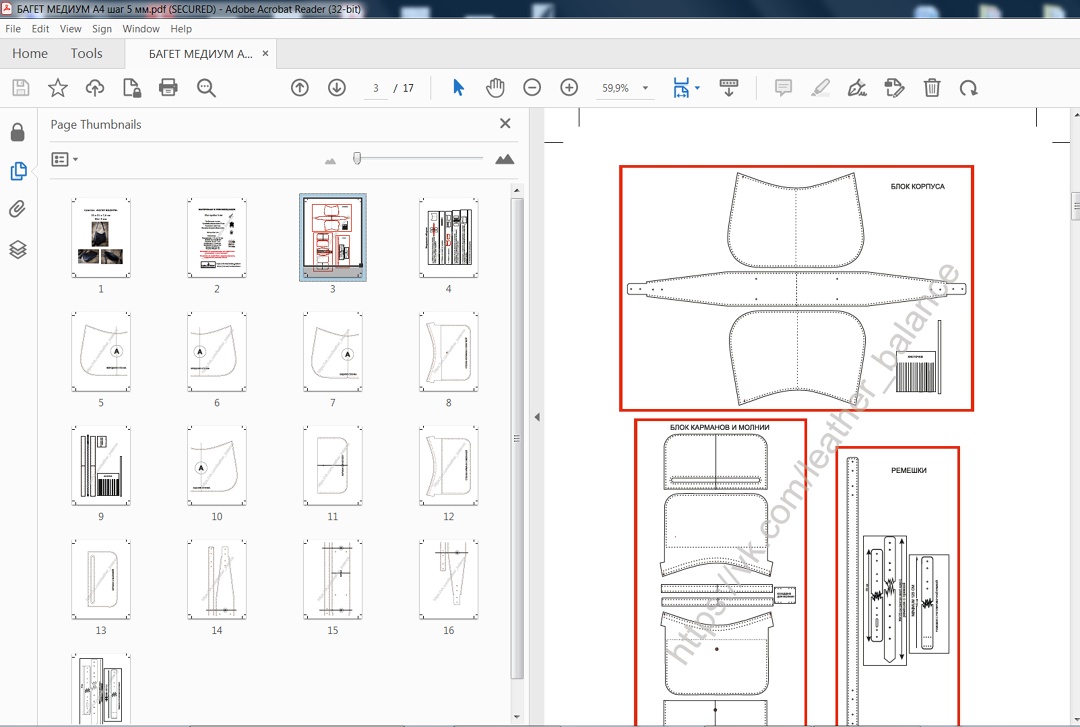Activate the arrow Selection tool
This screenshot has height=727, width=1080.
[458, 88]
